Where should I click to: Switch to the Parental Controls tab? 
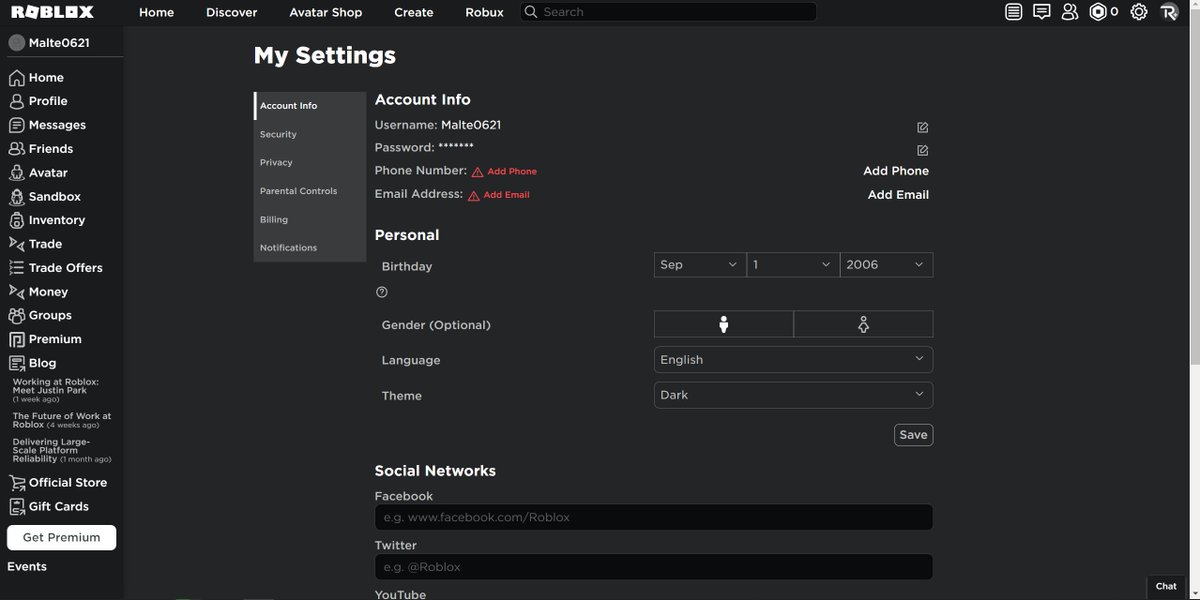[x=310, y=191]
